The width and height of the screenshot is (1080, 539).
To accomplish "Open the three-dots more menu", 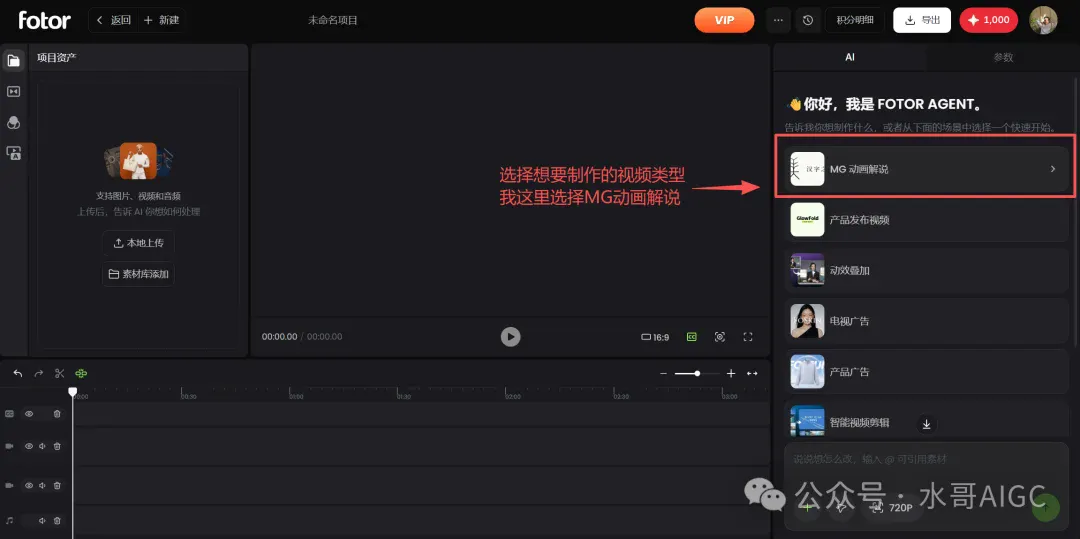I will [x=778, y=20].
